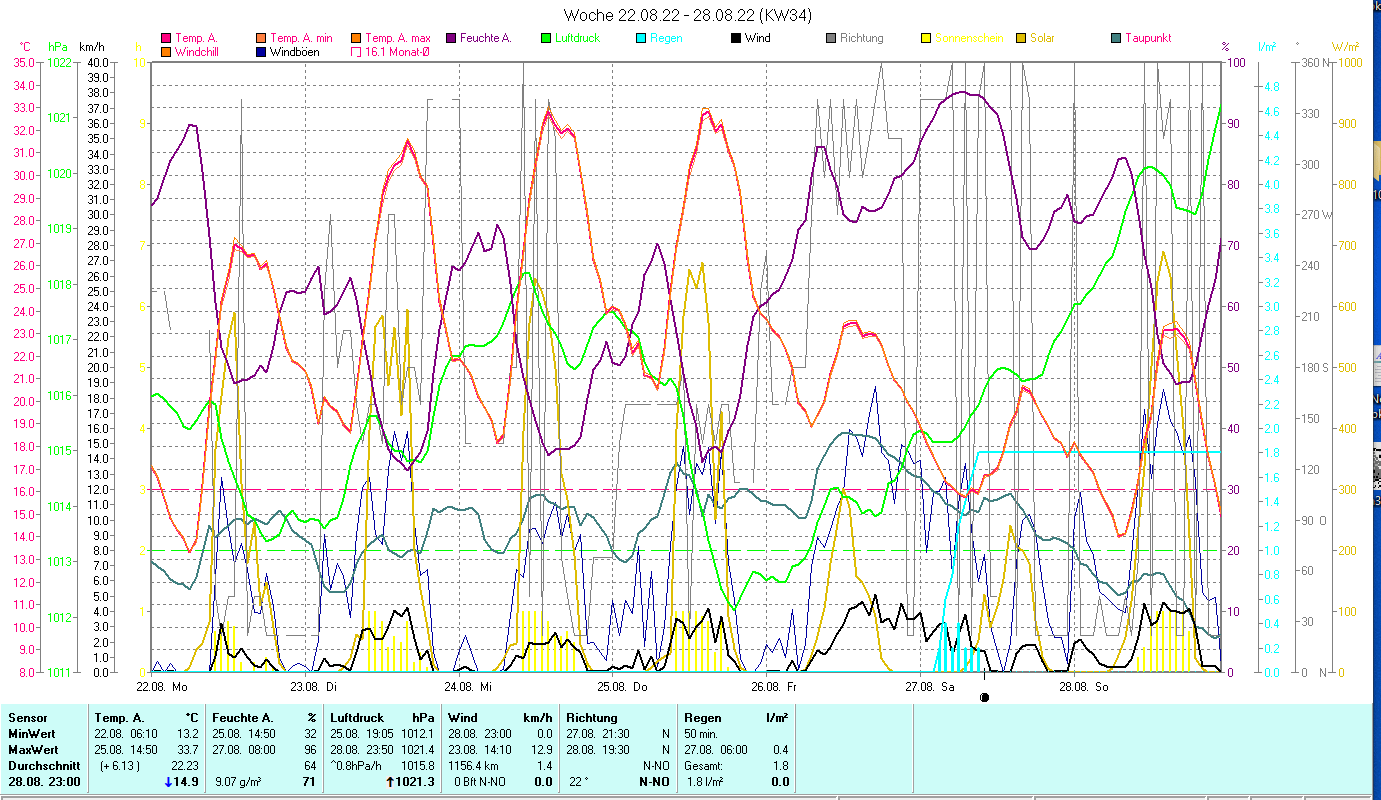
Task: Click the 26.08. Fr date label
Action: point(774,687)
